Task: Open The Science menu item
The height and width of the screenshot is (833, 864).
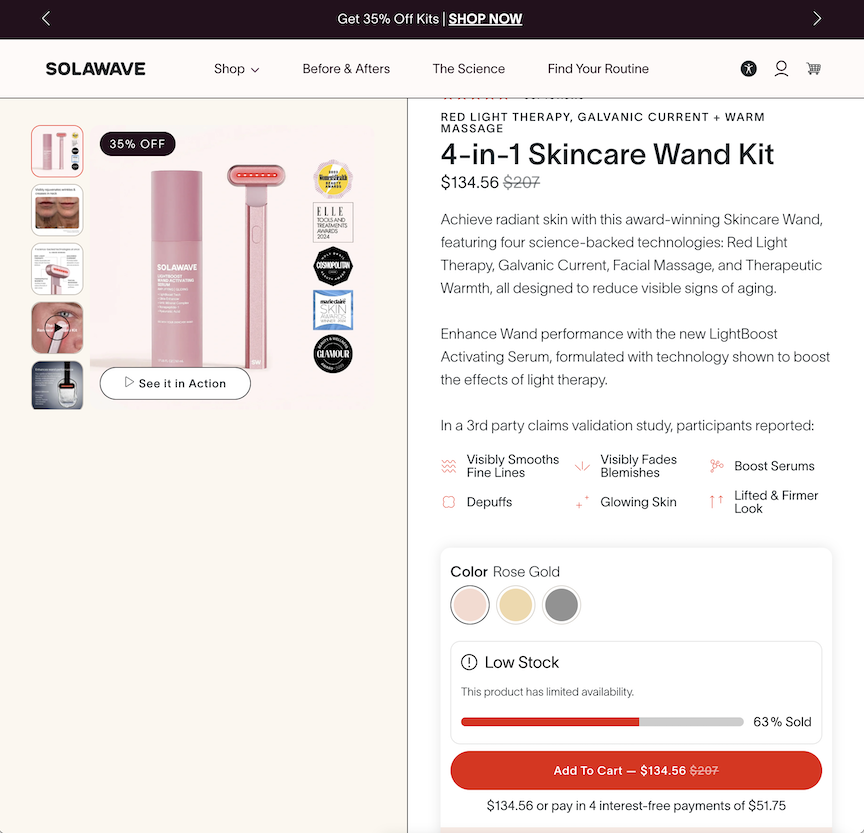Action: 468,69
